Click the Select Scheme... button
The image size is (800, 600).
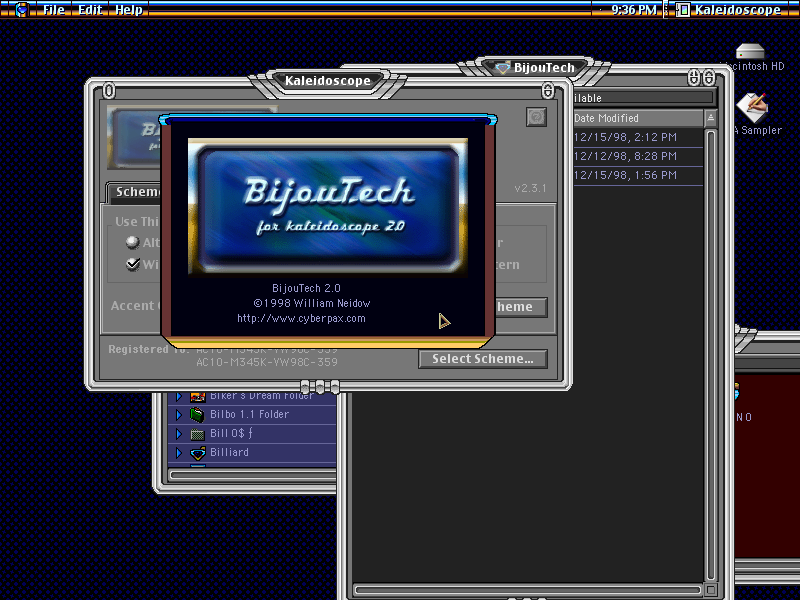tap(483, 359)
